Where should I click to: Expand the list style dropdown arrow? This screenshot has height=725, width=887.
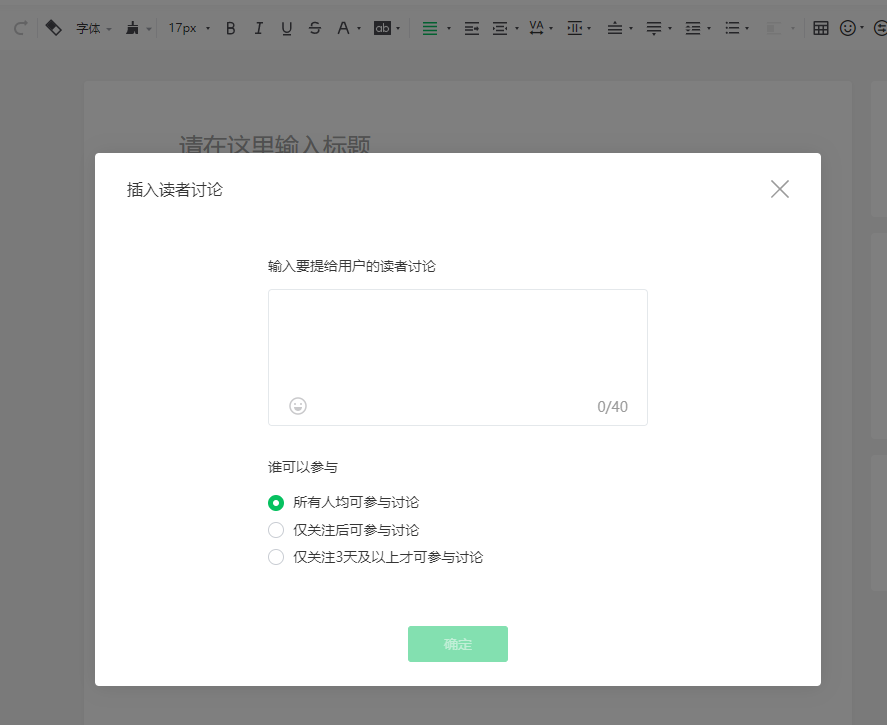747,28
